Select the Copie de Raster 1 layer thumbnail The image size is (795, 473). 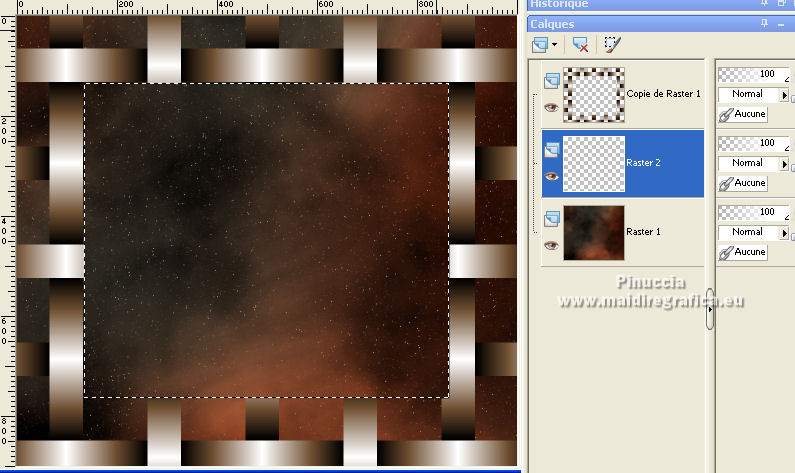pos(594,95)
